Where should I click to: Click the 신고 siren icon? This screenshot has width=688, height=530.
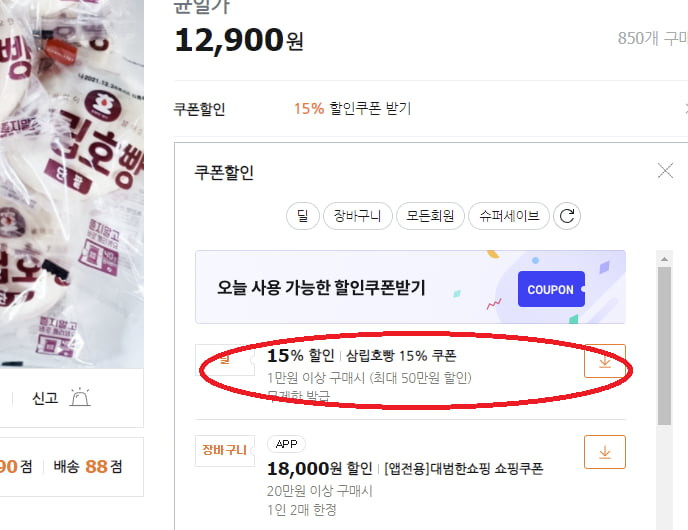(x=80, y=398)
